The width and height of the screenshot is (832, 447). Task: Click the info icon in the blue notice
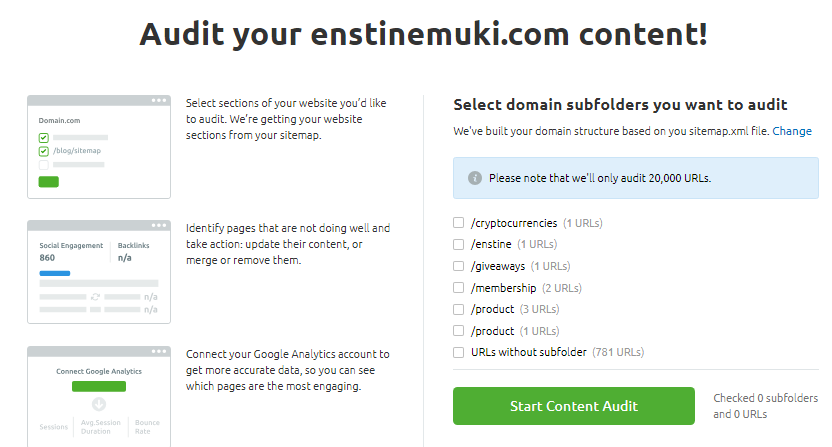pyautogui.click(x=474, y=178)
